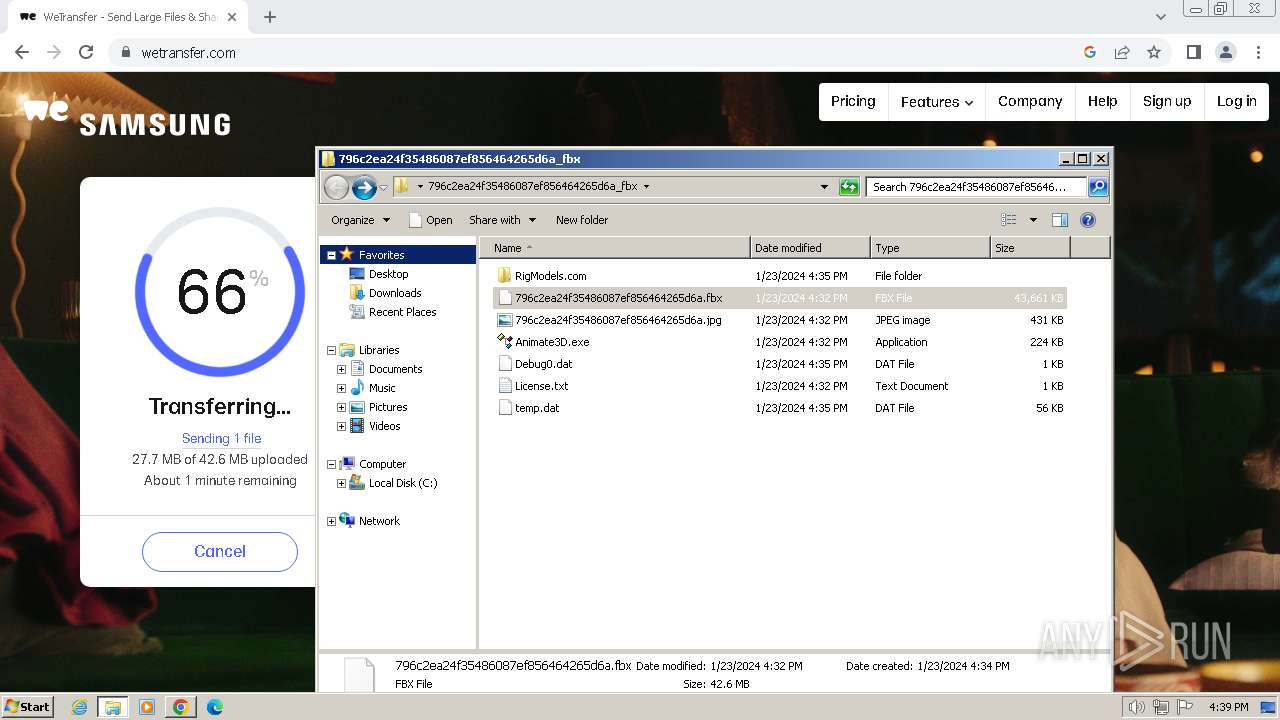Viewport: 1280px width, 720px height.
Task: Open the Organize menu
Action: point(360,220)
